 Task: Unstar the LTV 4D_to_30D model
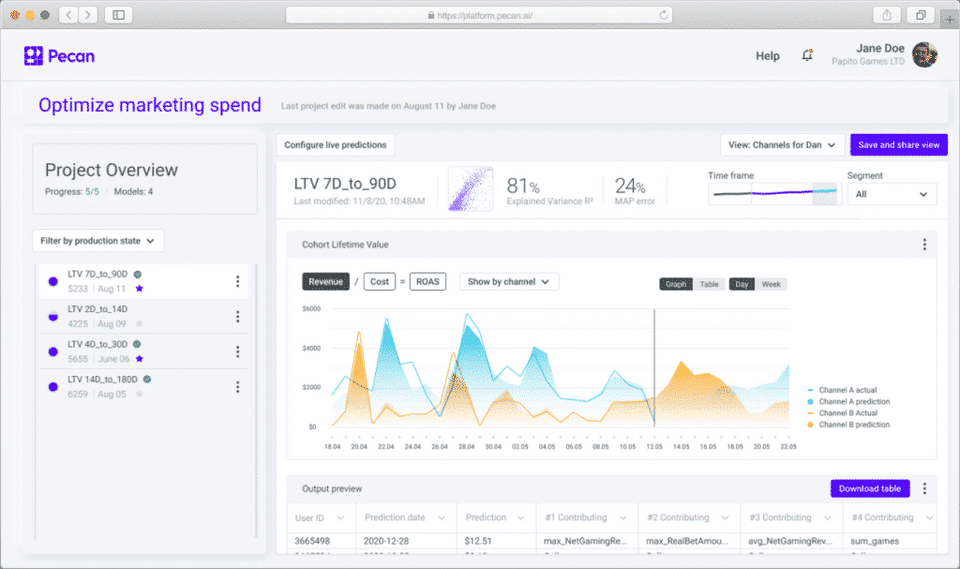140,359
